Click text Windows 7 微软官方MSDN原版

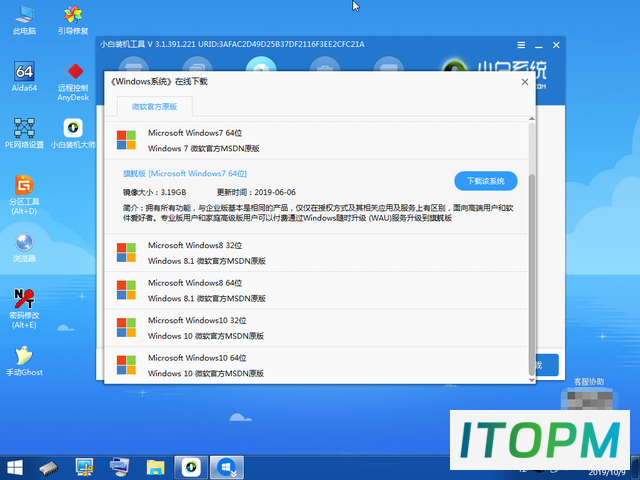coord(204,149)
